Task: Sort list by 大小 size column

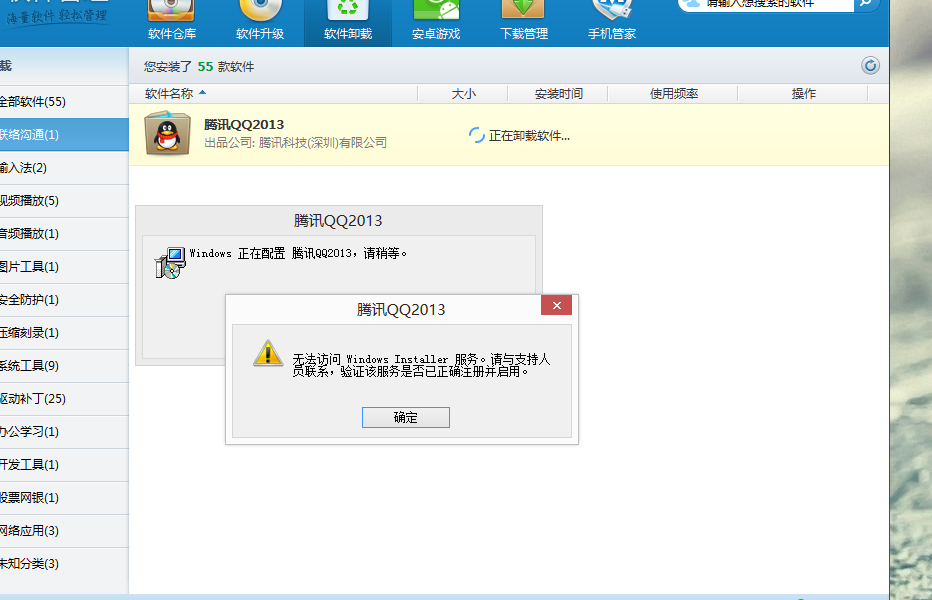Action: [x=463, y=93]
